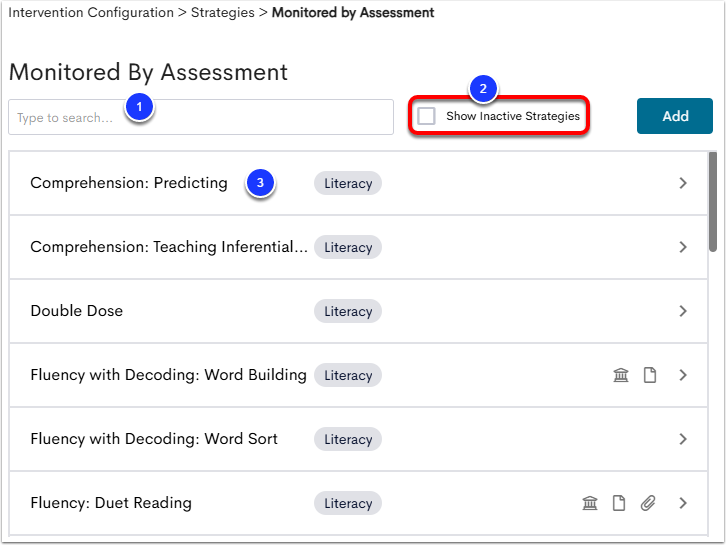The height and width of the screenshot is (545, 726).
Task: Expand Comprehension: Teaching Inferential row chevron
Action: tap(683, 247)
